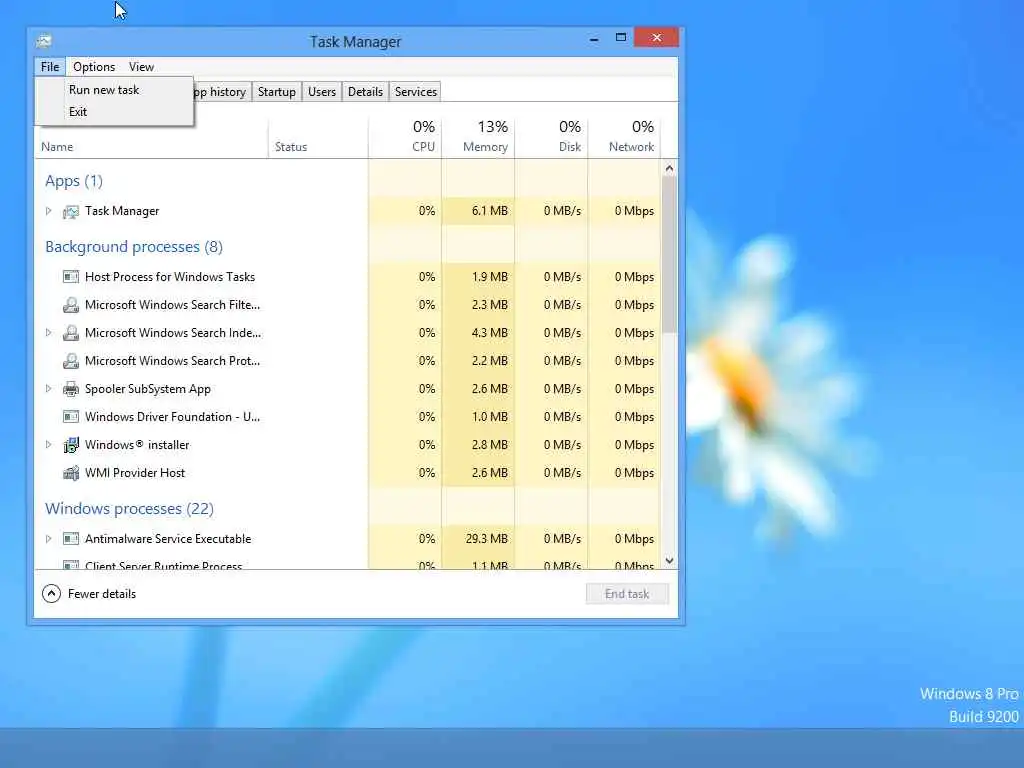Click the Fewer details link
The width and height of the screenshot is (1024, 768).
pyautogui.click(x=102, y=594)
